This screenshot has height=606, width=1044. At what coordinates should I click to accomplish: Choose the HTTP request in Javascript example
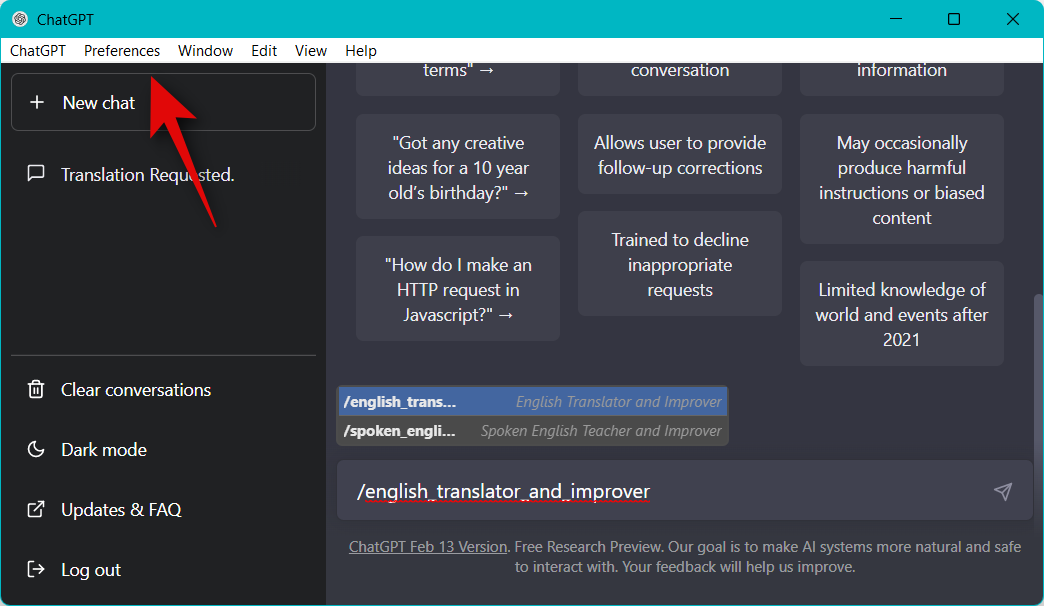458,289
